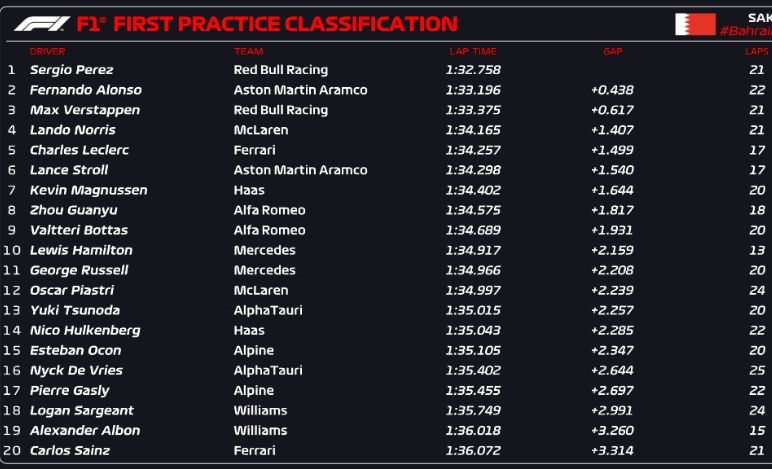Click the F1 logo in the header
The width and height of the screenshot is (772, 469).
pos(42,24)
